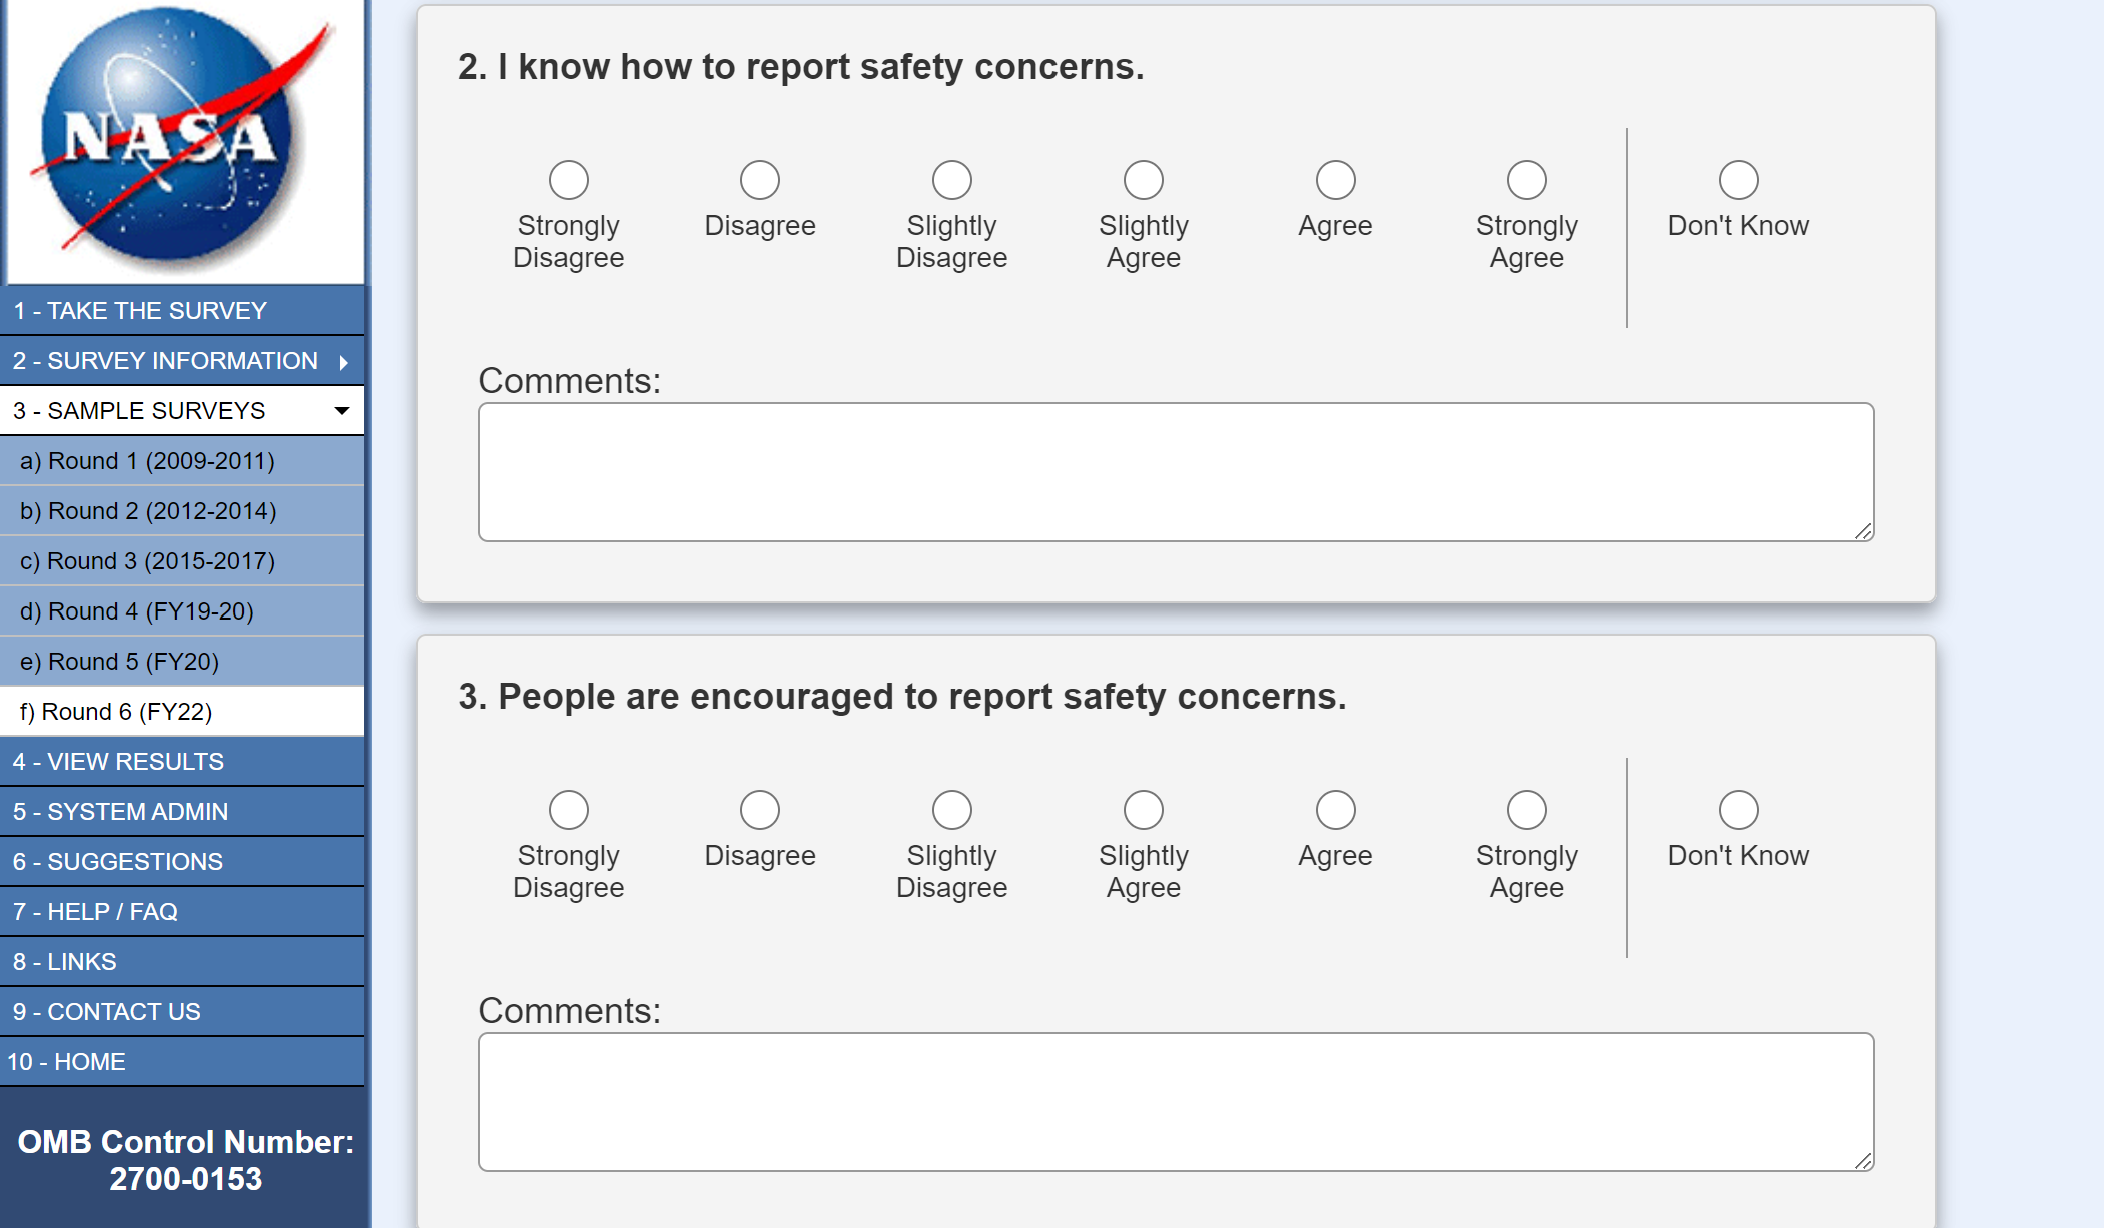Open the Contact Us page
The image size is (2104, 1228).
107,1012
